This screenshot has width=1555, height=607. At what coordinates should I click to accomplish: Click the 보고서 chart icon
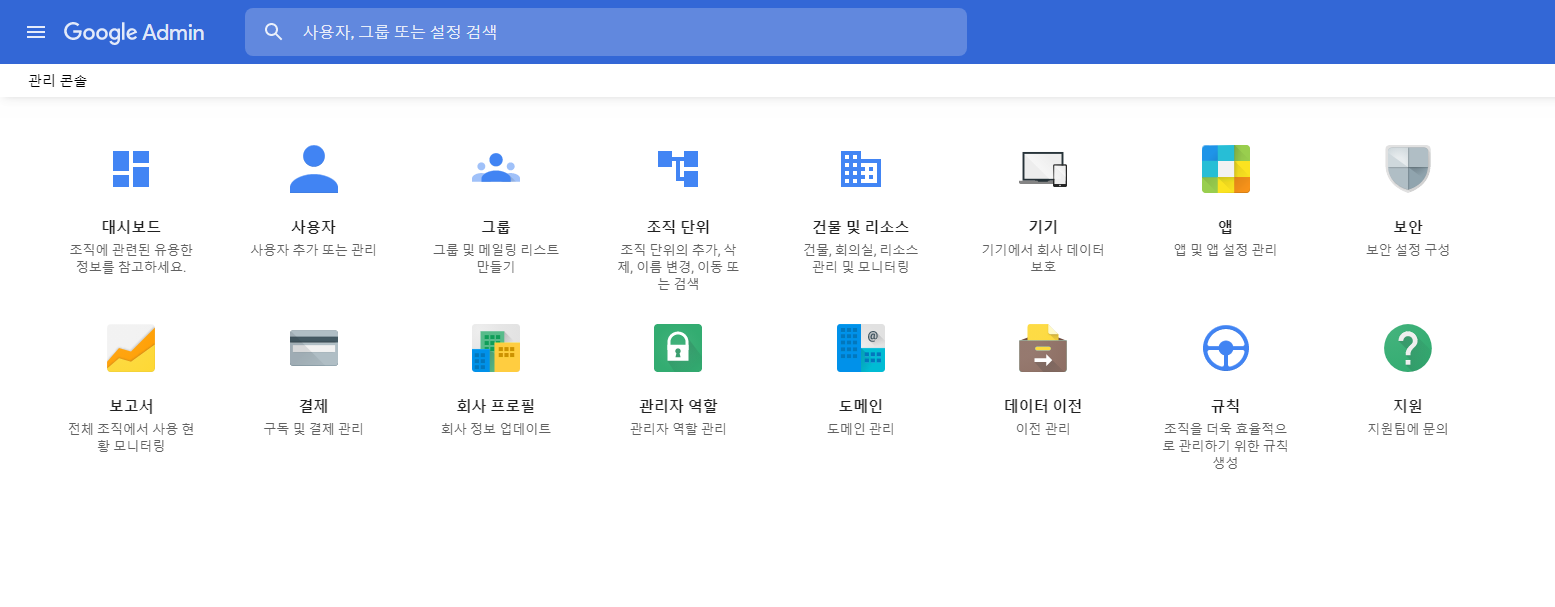131,348
